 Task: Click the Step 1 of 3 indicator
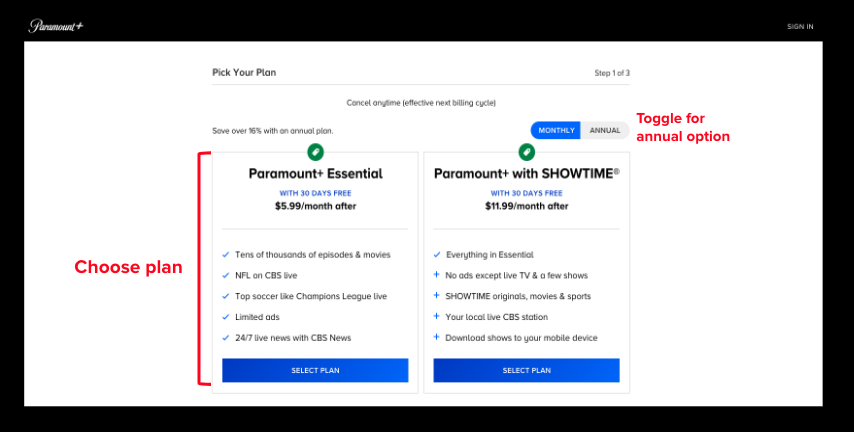611,73
